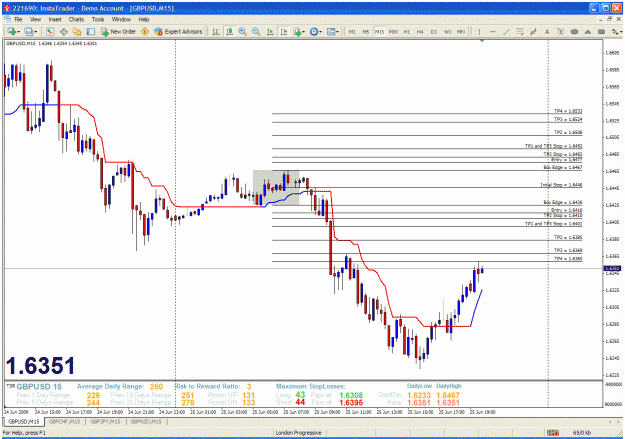Open the Help menu

(143, 19)
